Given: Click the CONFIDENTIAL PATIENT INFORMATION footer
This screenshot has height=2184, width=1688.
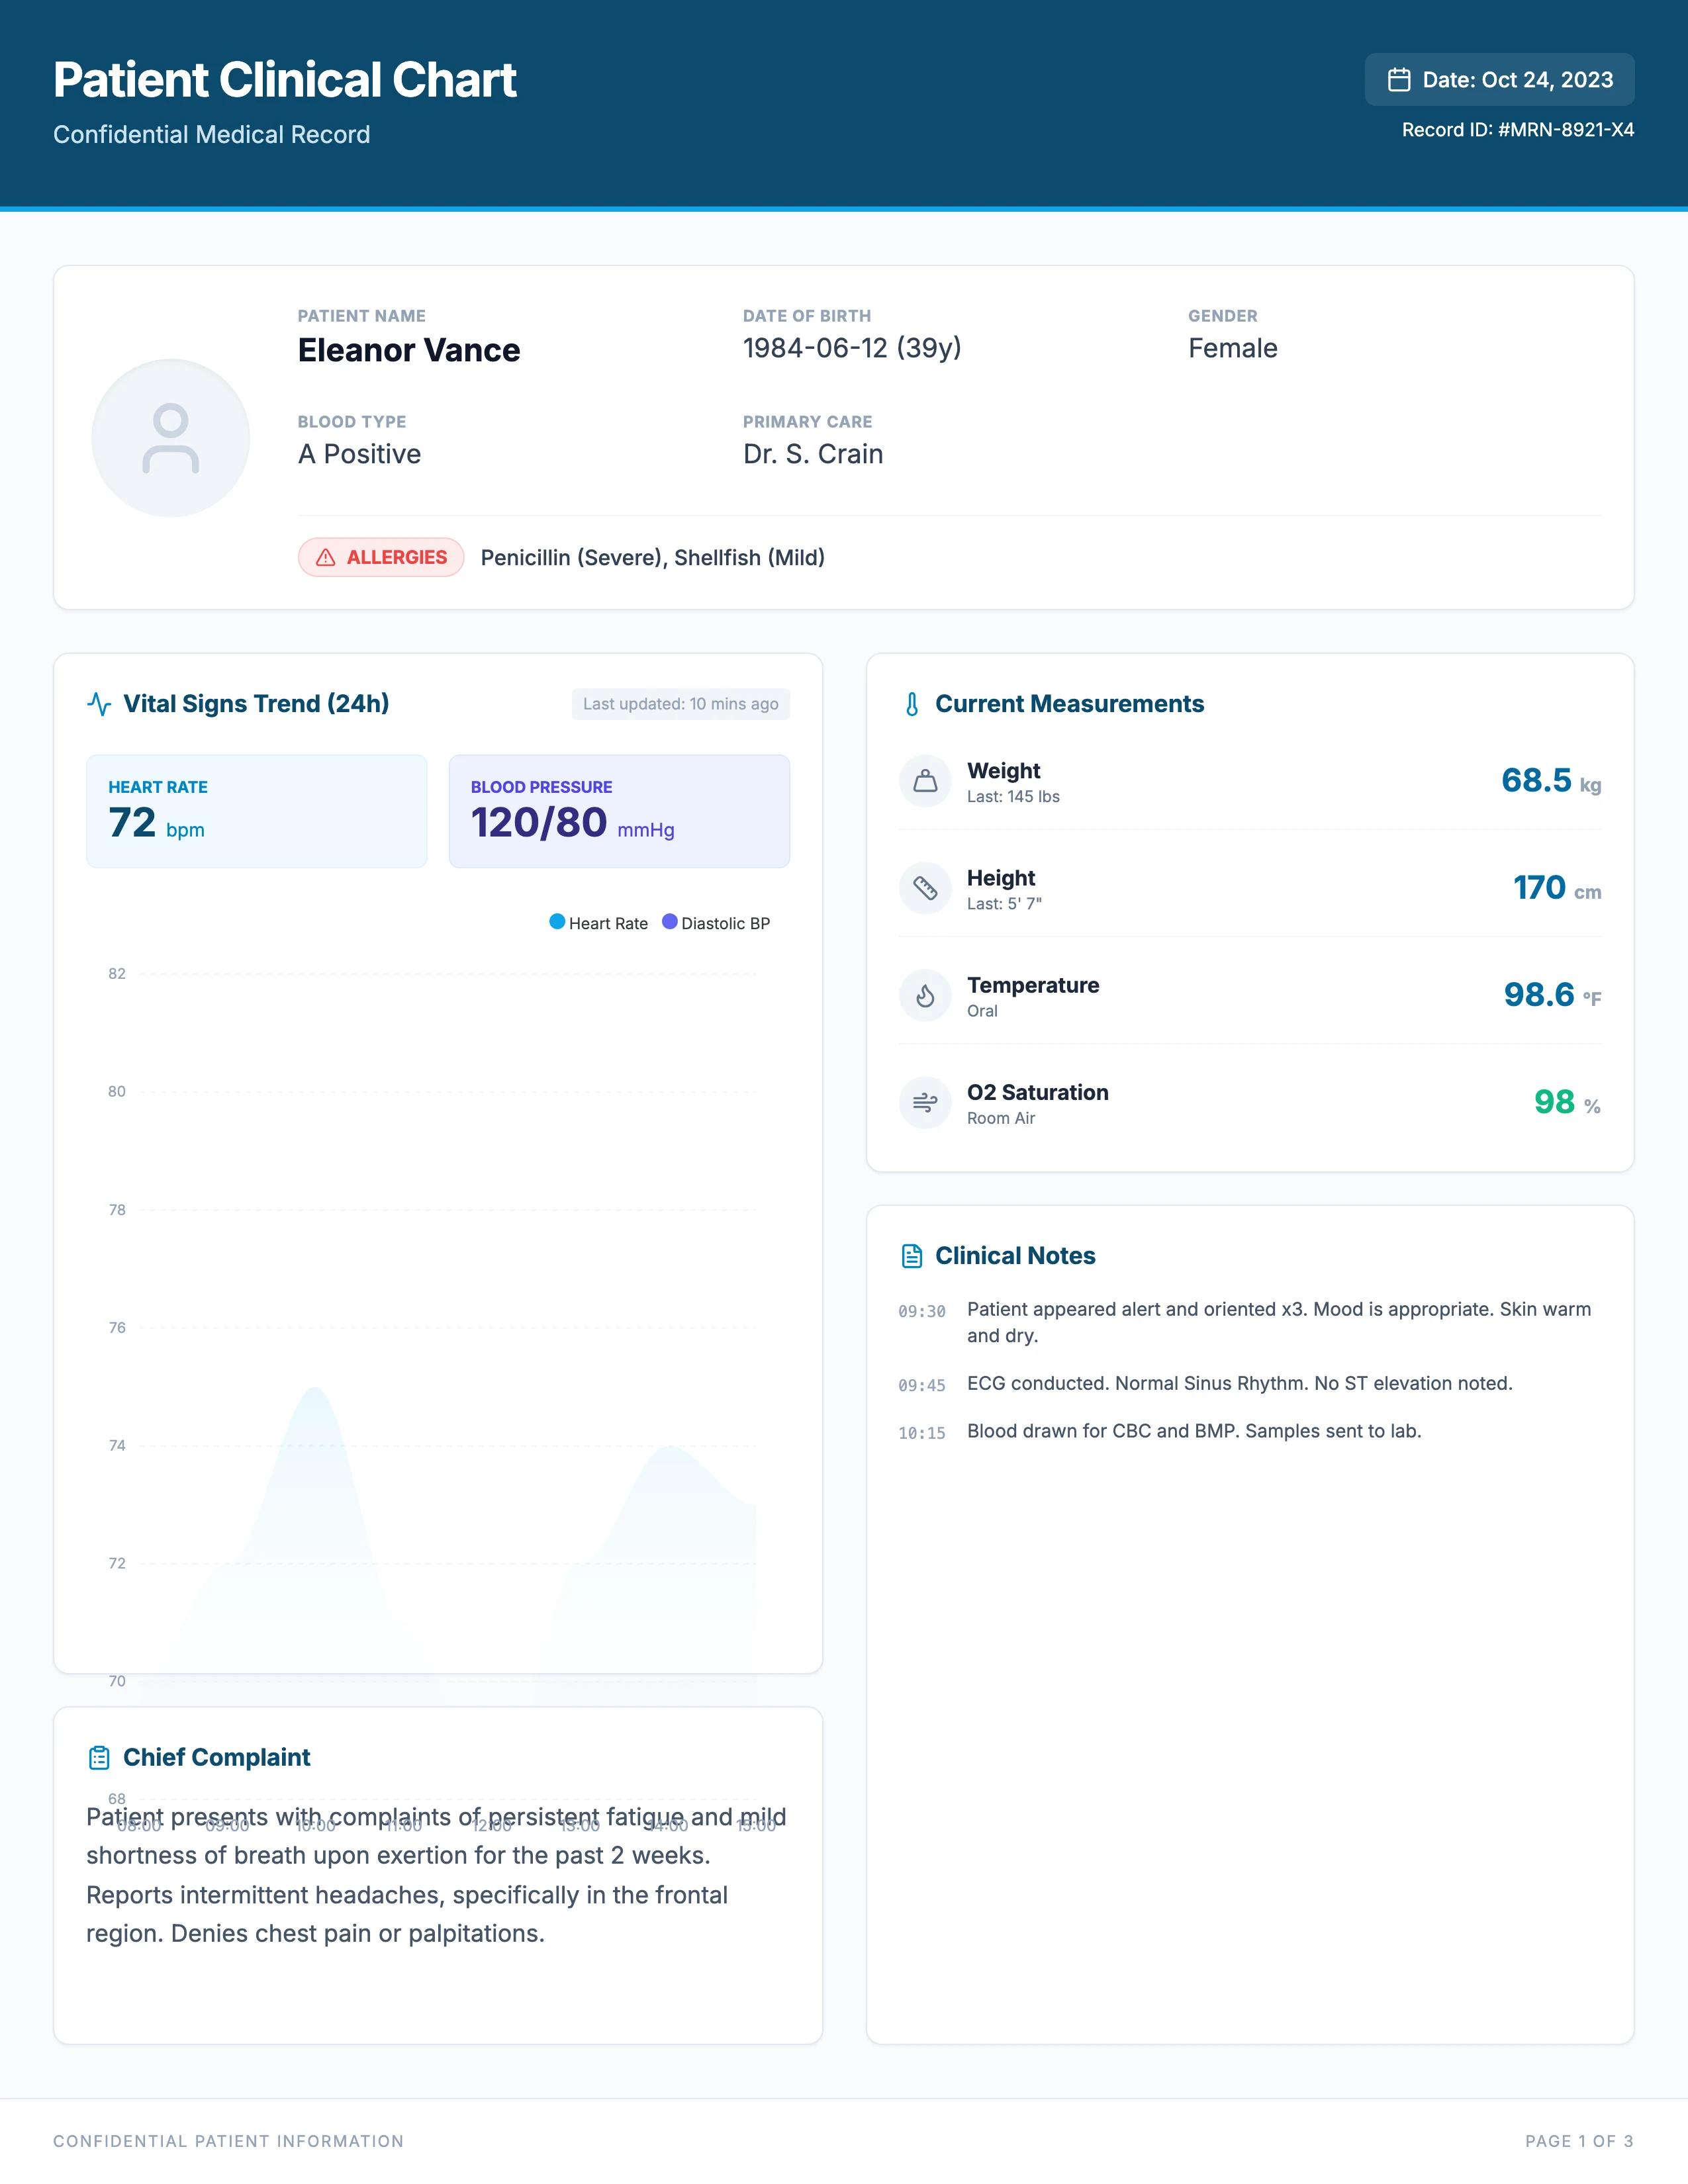Looking at the screenshot, I should pos(229,2141).
